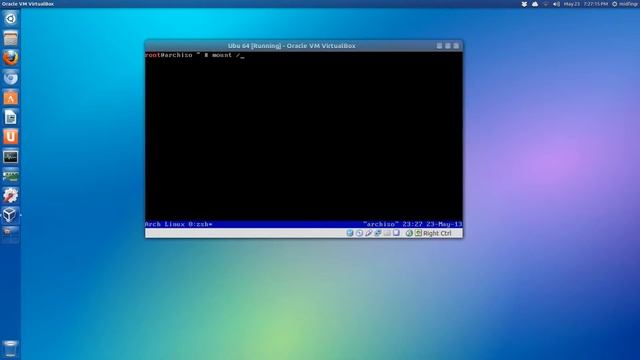Viewport: 640px width, 360px height.
Task: Open Ubuntu Software Center orange bag icon
Action: pos(11,98)
